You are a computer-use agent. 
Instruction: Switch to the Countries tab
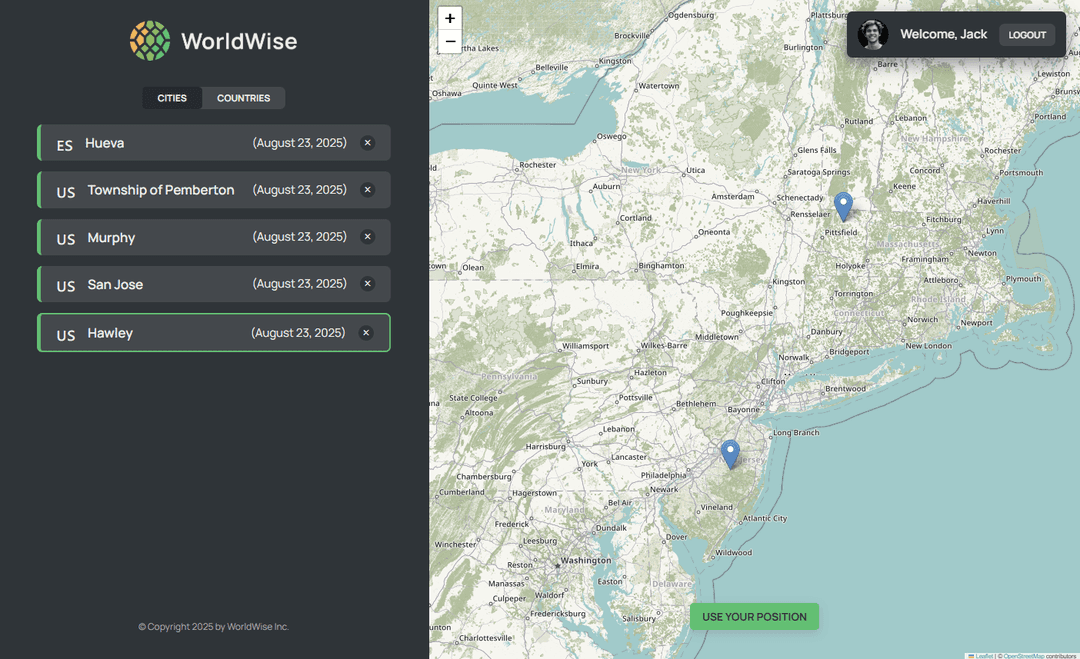coord(243,98)
